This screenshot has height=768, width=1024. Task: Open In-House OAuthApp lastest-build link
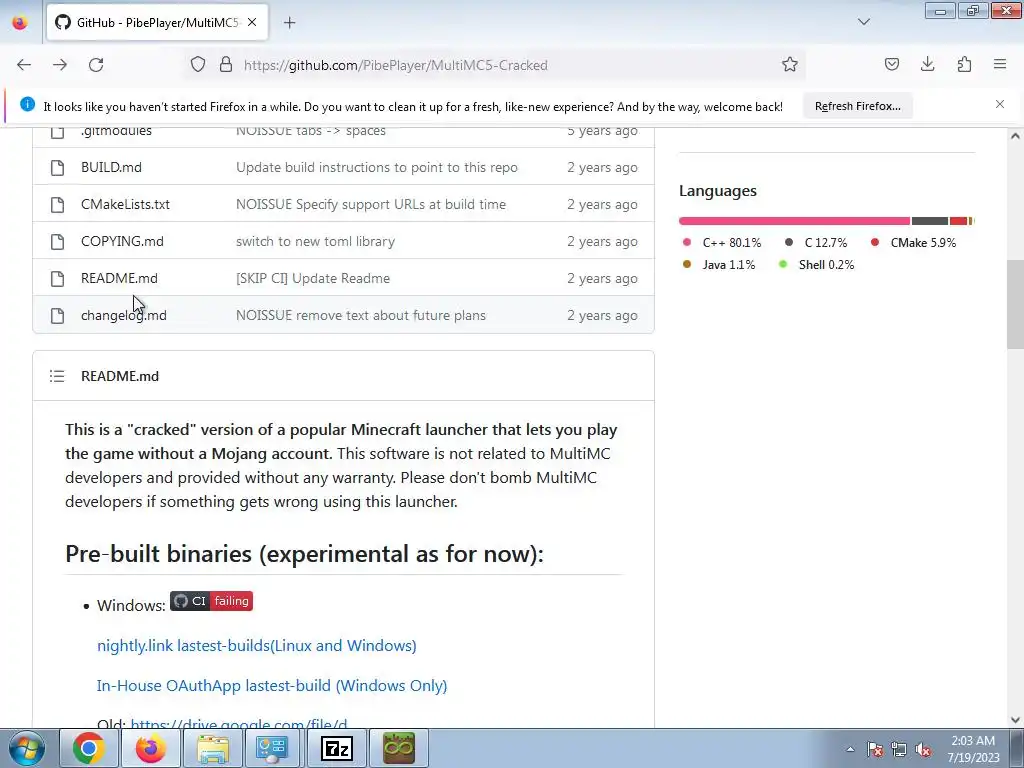[x=272, y=686]
